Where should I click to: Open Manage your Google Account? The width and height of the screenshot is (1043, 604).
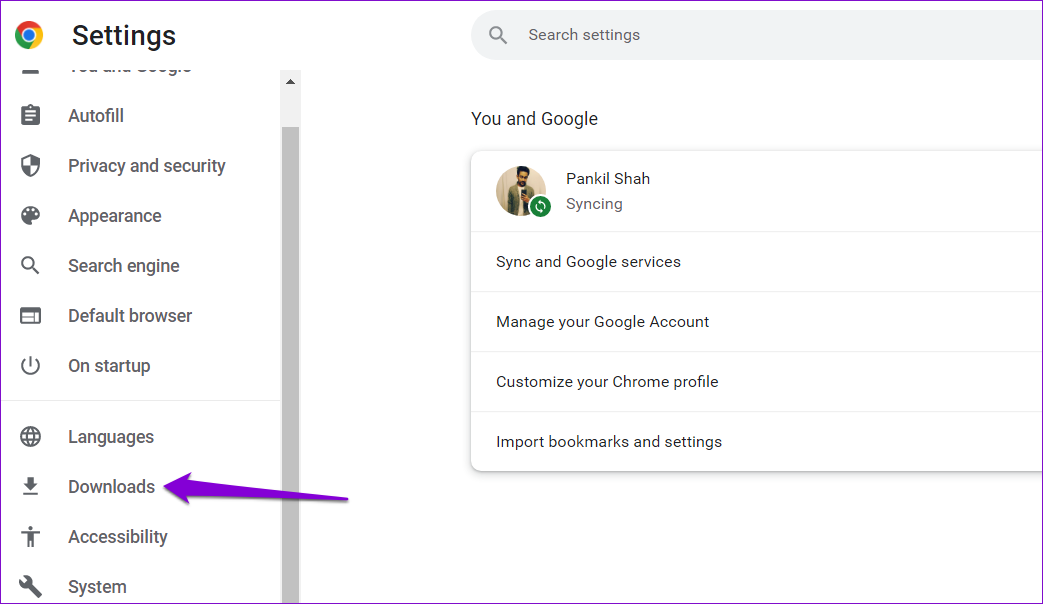coord(756,321)
